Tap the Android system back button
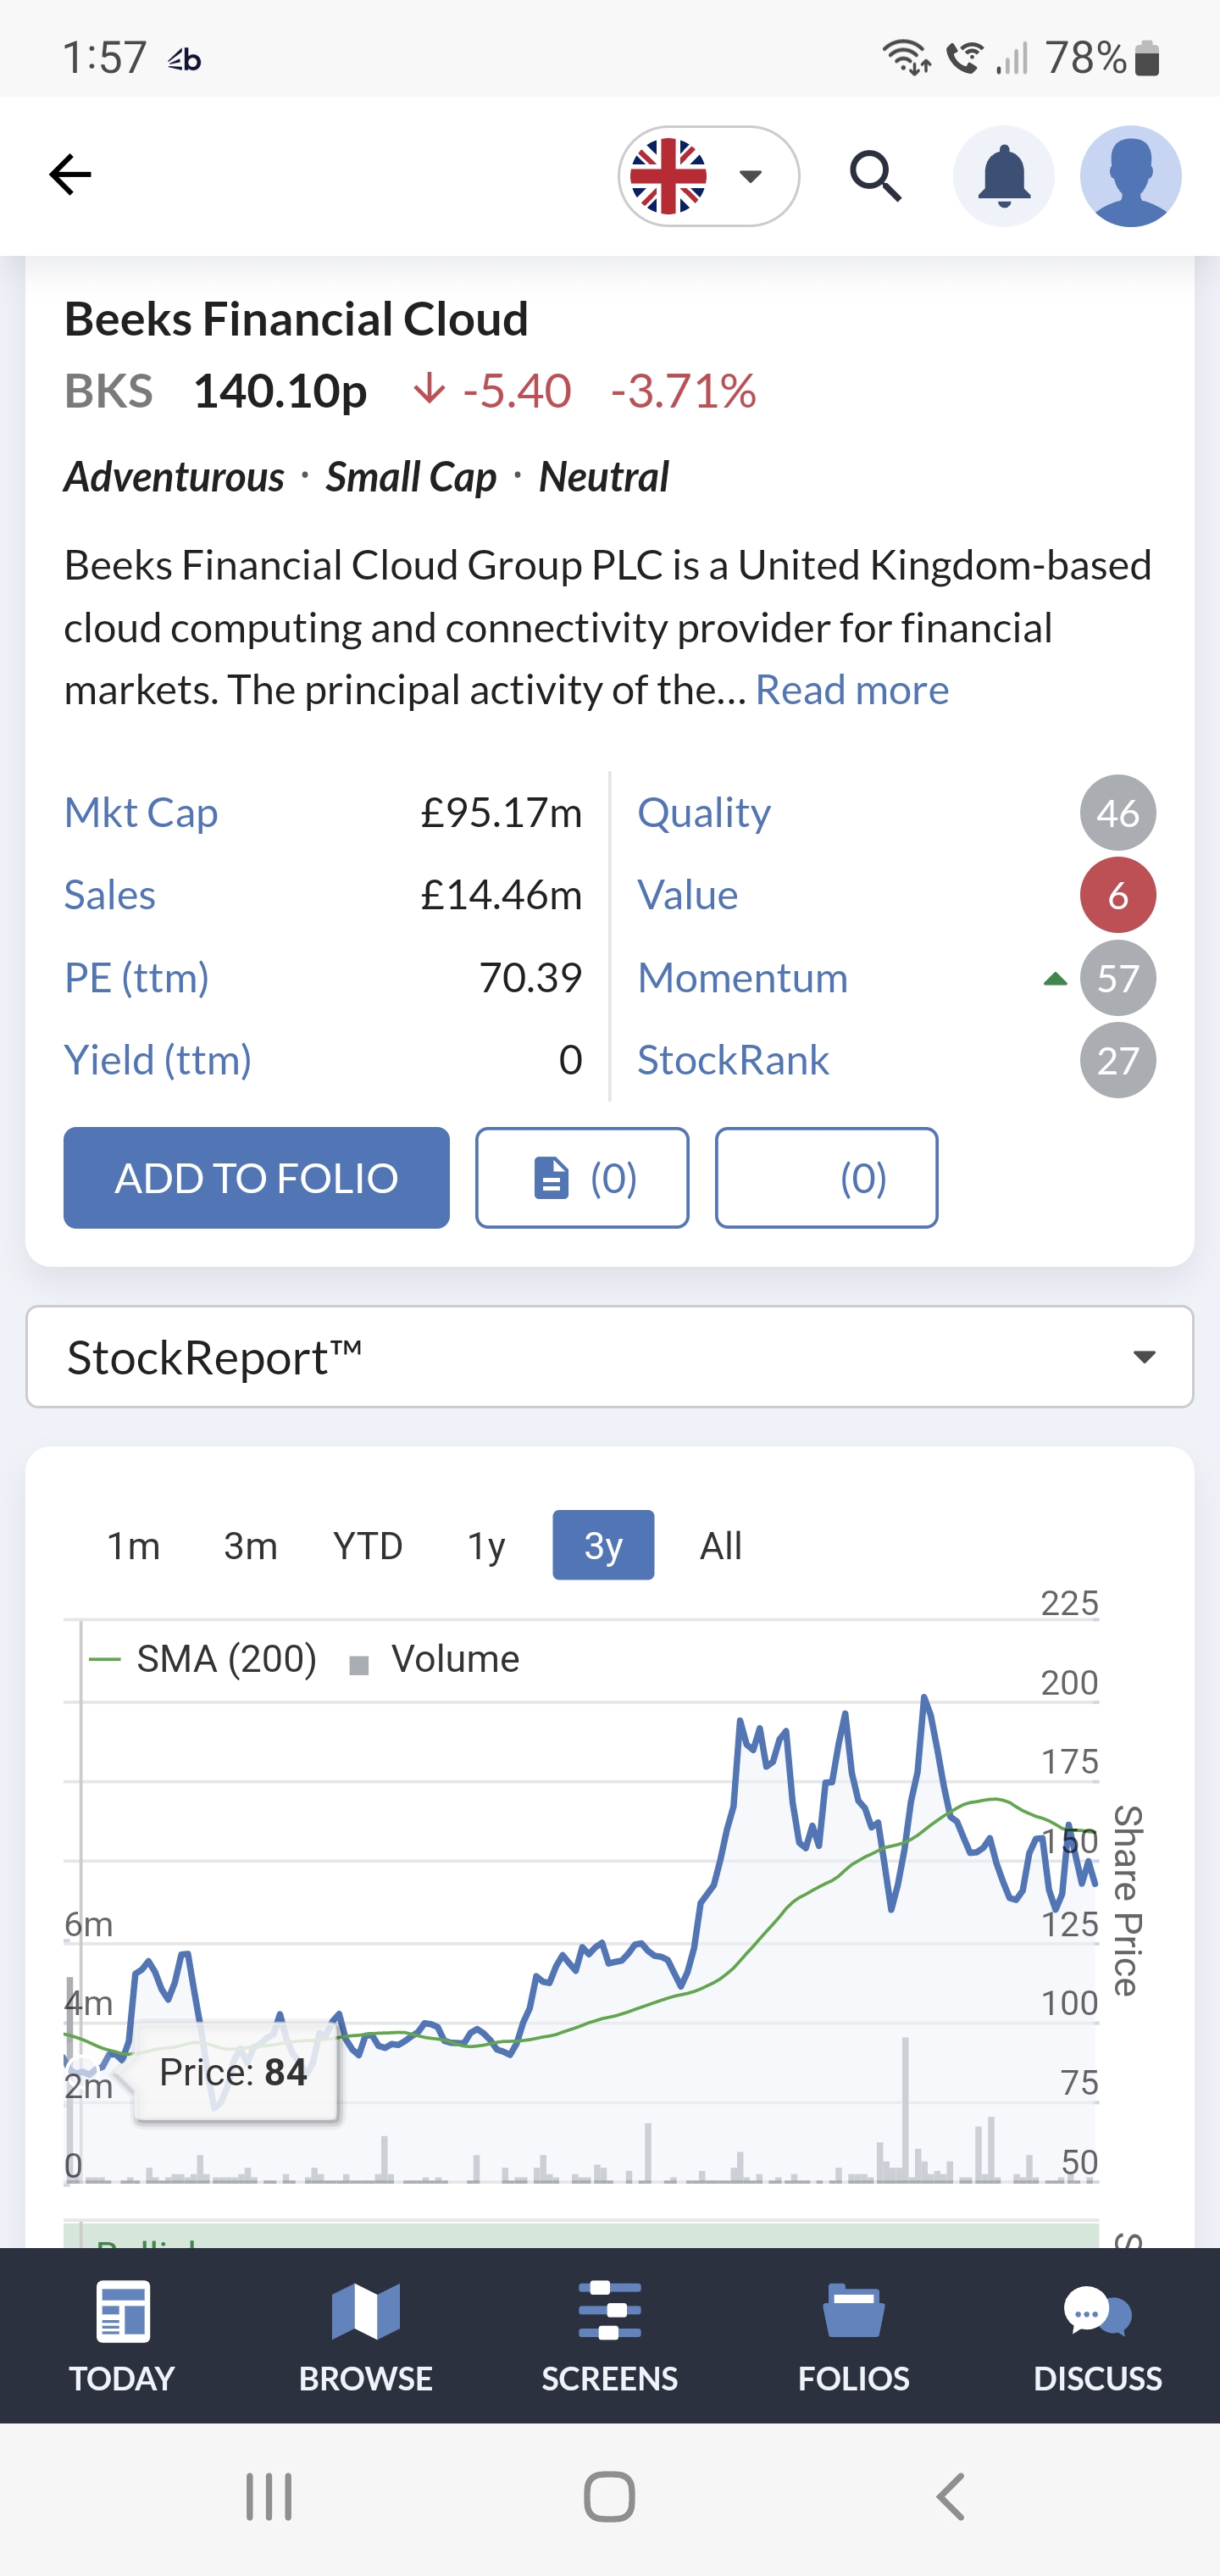 [950, 2497]
